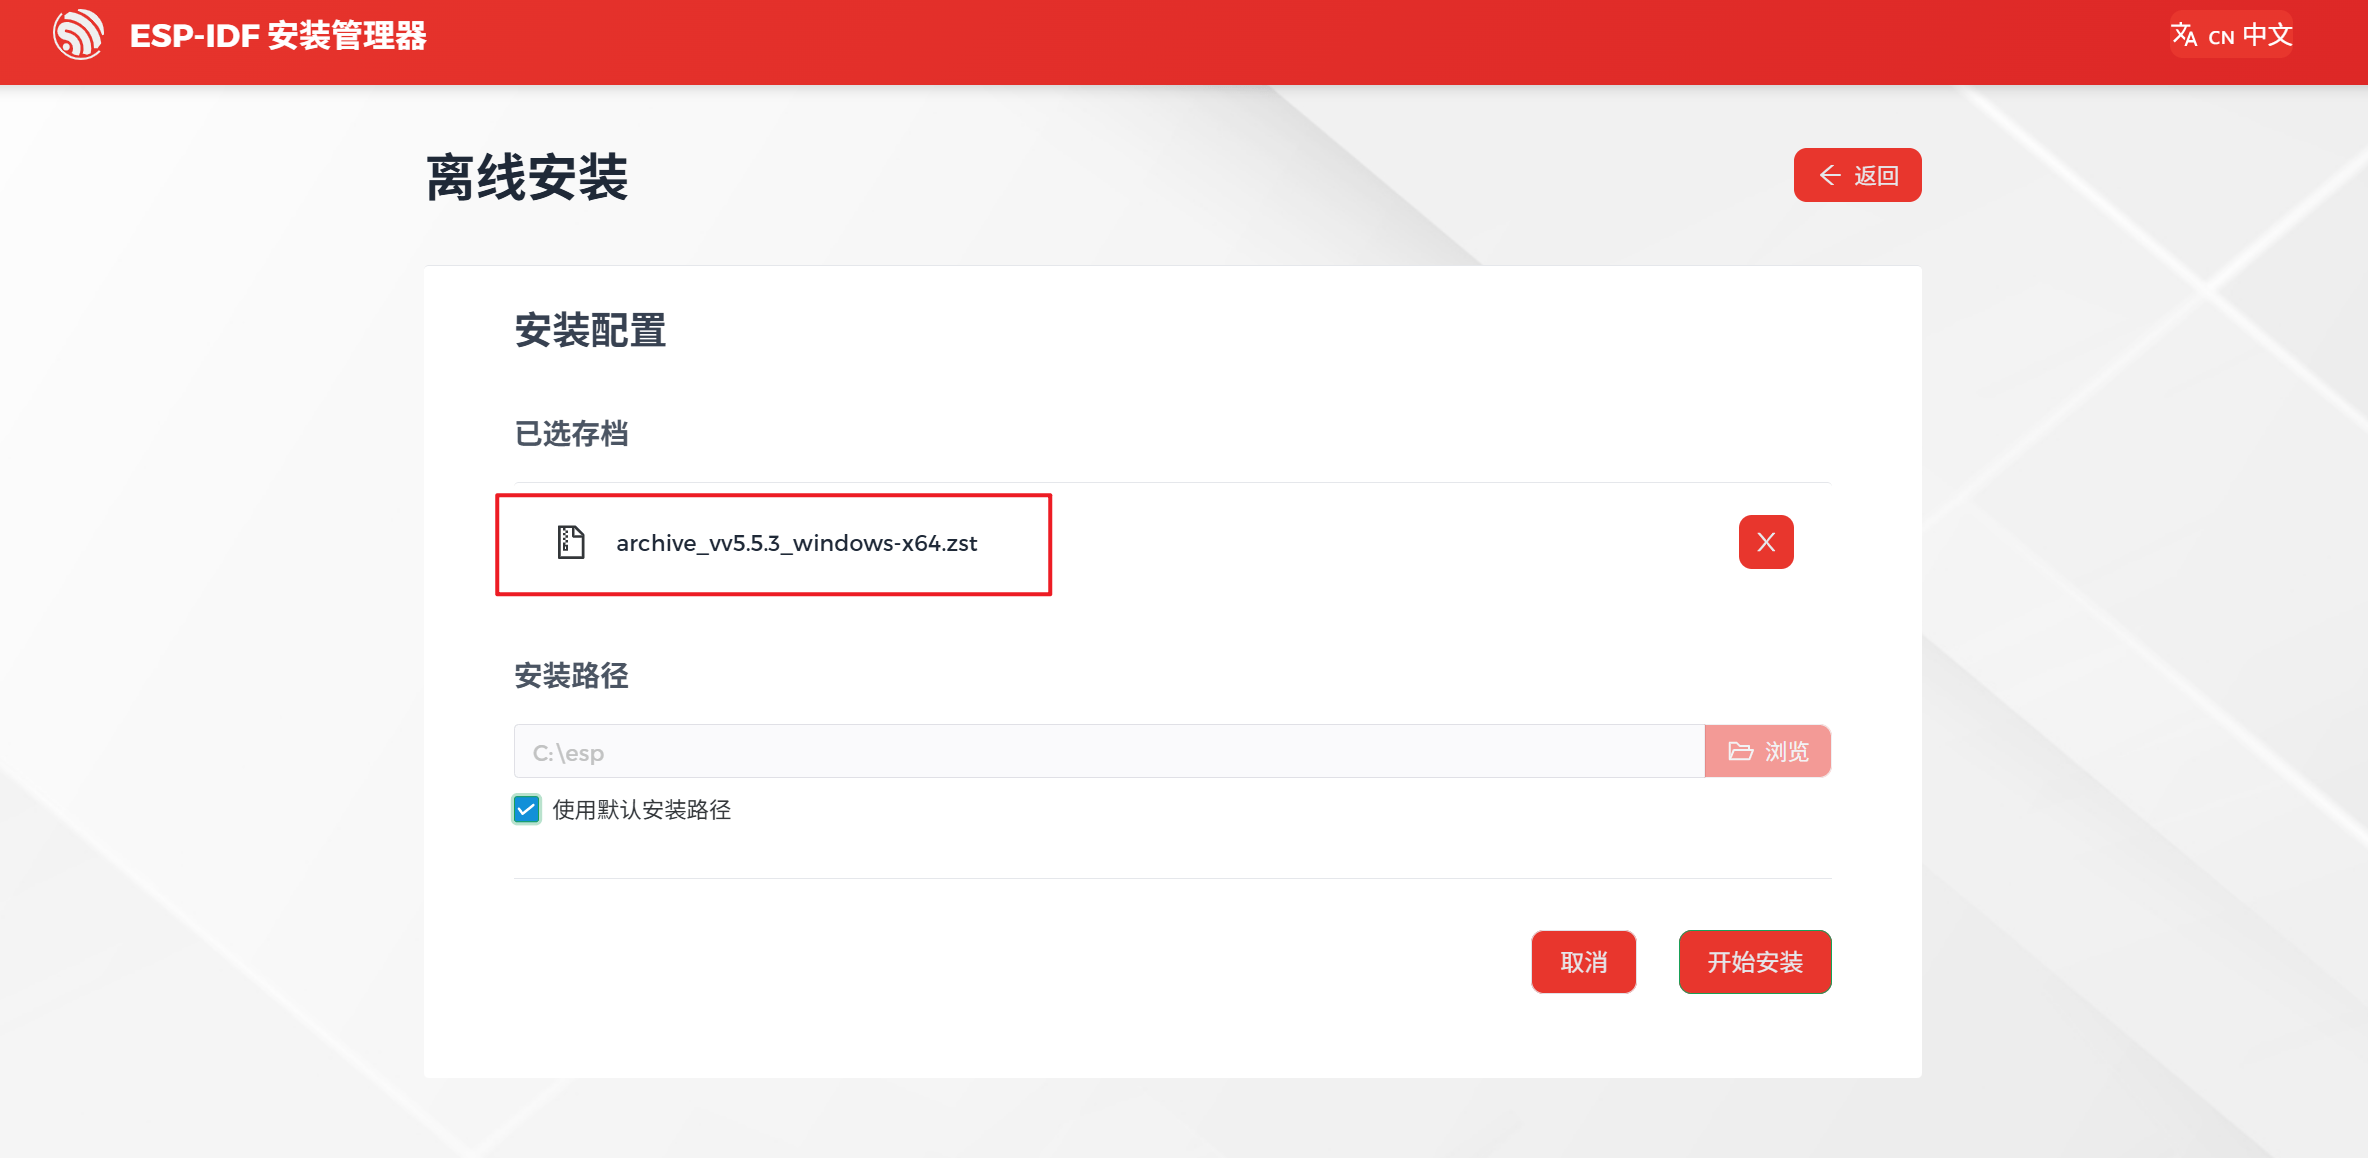2368x1158 pixels.
Task: Click the 已选存档 section label
Action: coord(571,434)
